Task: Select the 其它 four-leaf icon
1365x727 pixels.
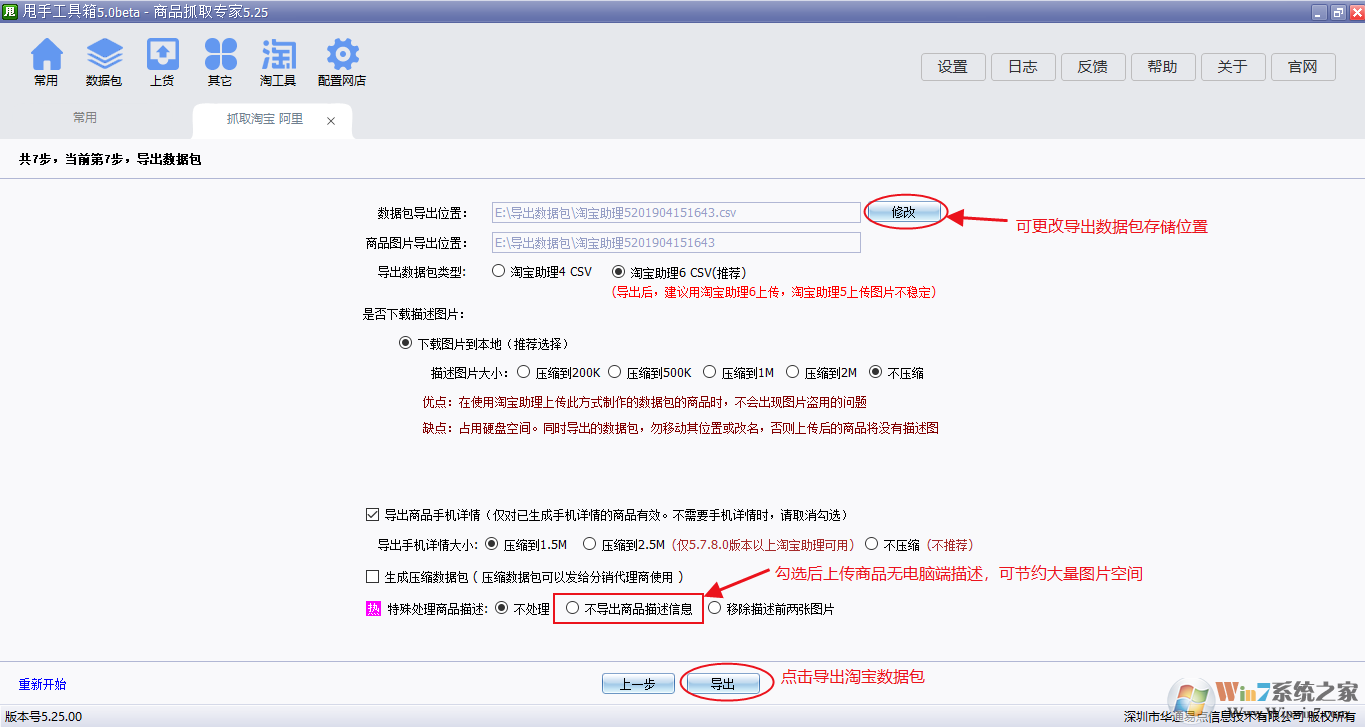Action: coord(220,56)
